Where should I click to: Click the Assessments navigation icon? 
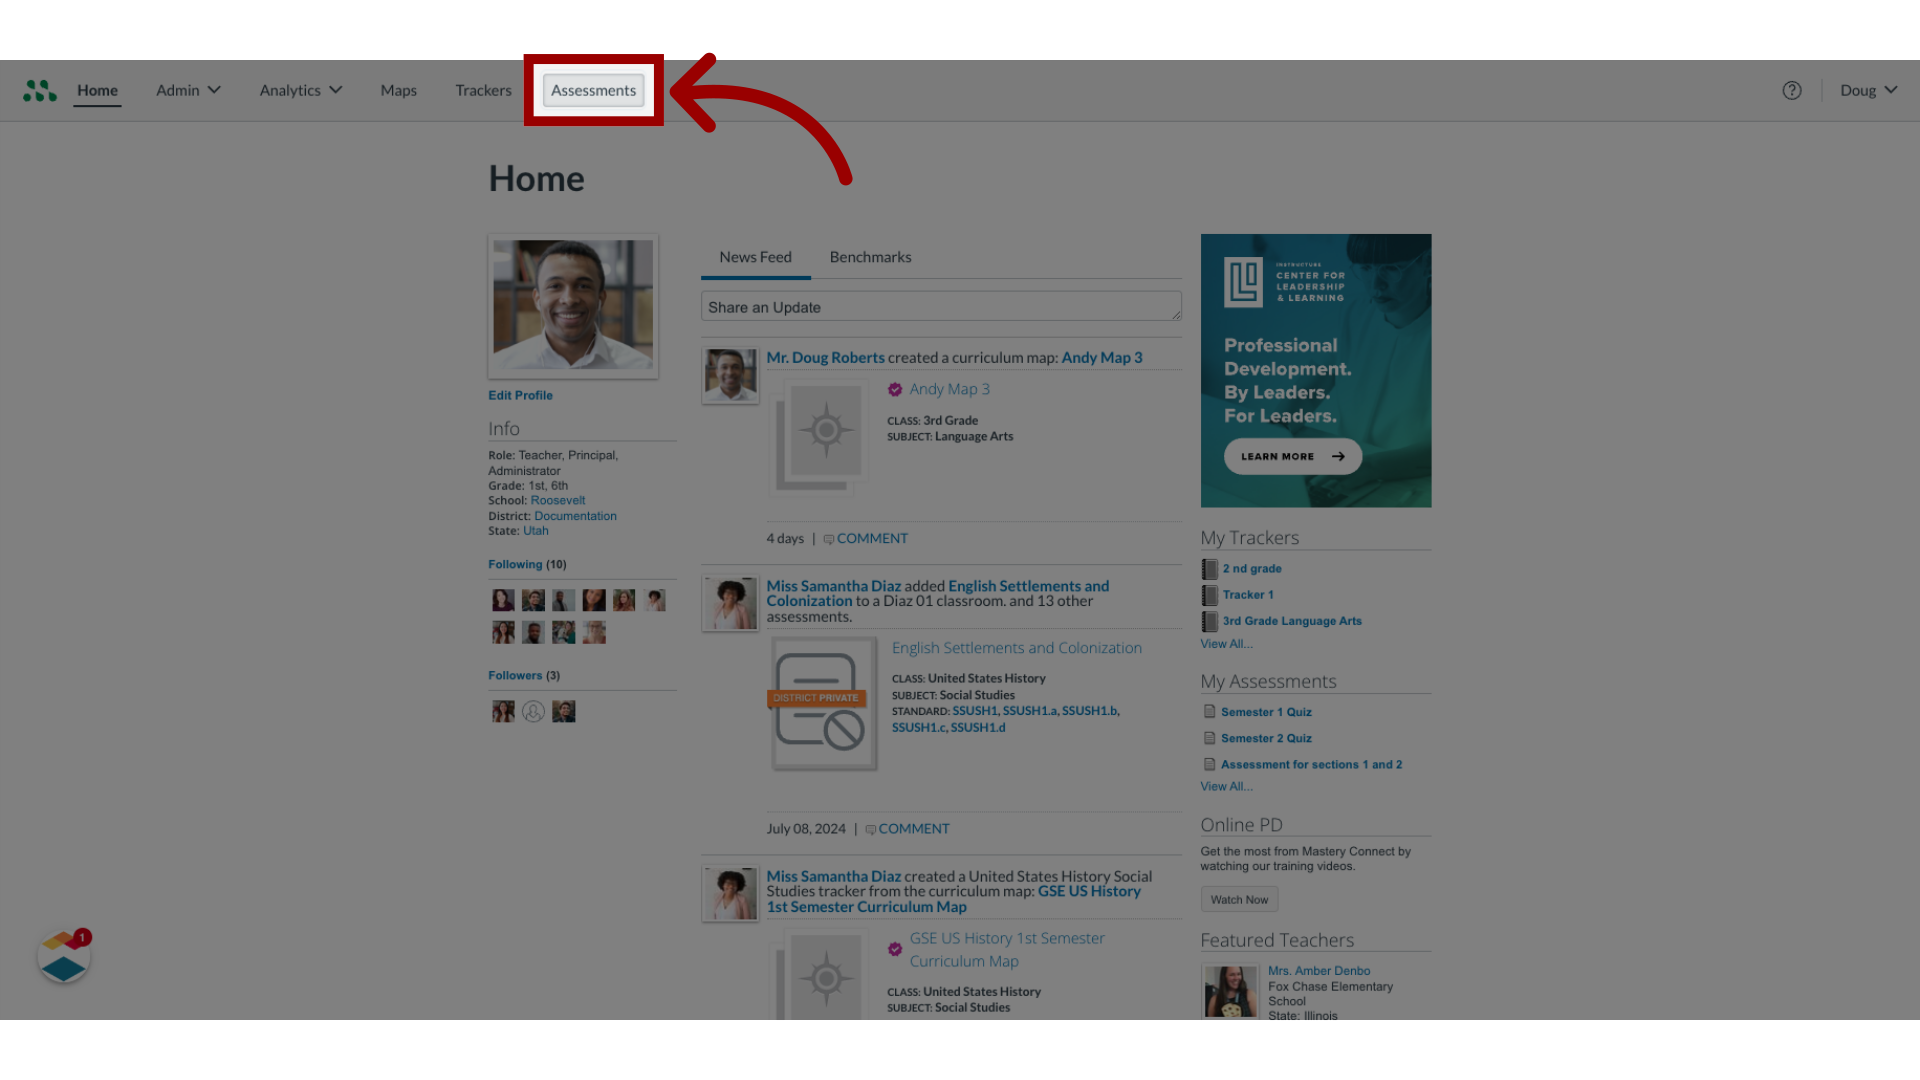[x=593, y=90]
